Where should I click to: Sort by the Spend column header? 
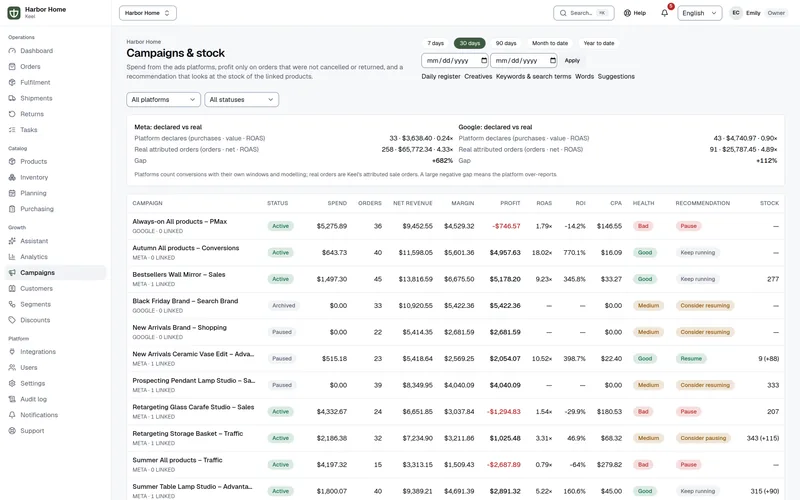click(x=337, y=203)
